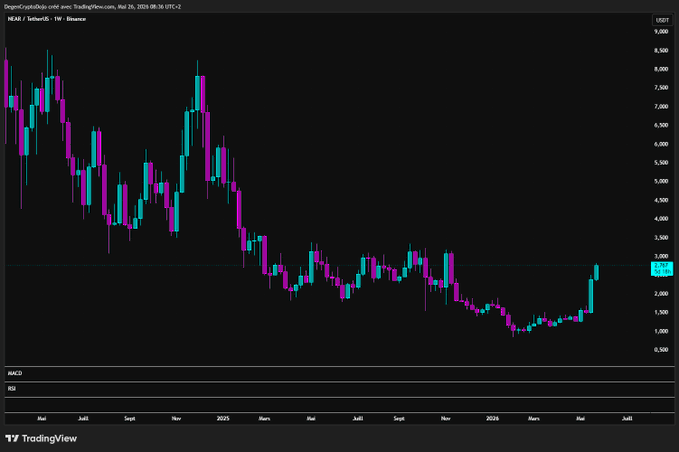Click the 1,500 price axis label

click(x=661, y=312)
